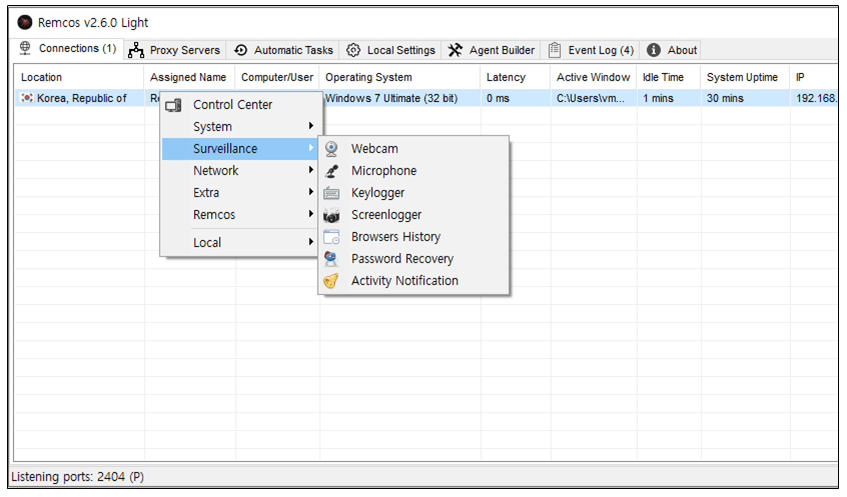Expand the System submenu arrow

coord(311,126)
